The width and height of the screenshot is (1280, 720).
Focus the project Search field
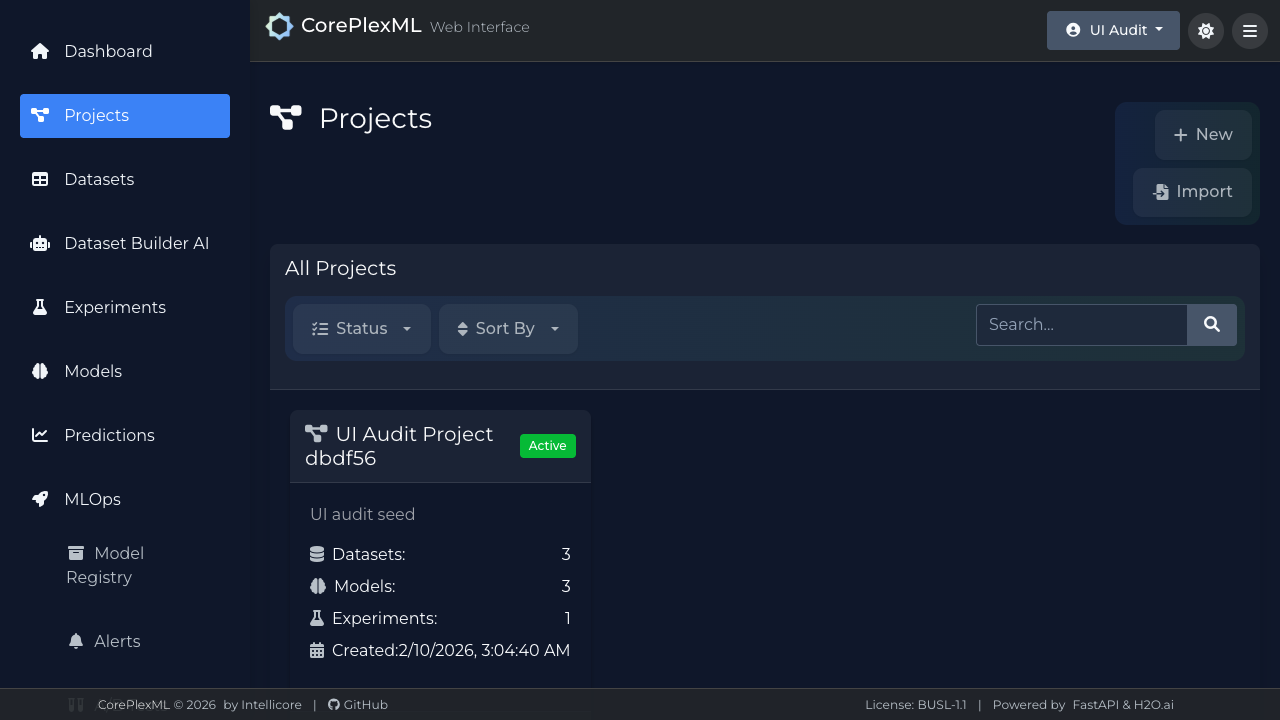pyautogui.click(x=1081, y=325)
